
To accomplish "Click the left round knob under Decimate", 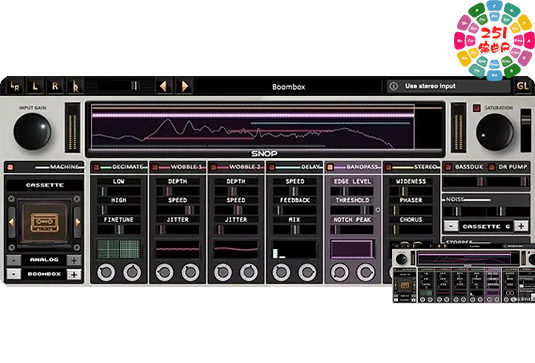I will pos(106,272).
